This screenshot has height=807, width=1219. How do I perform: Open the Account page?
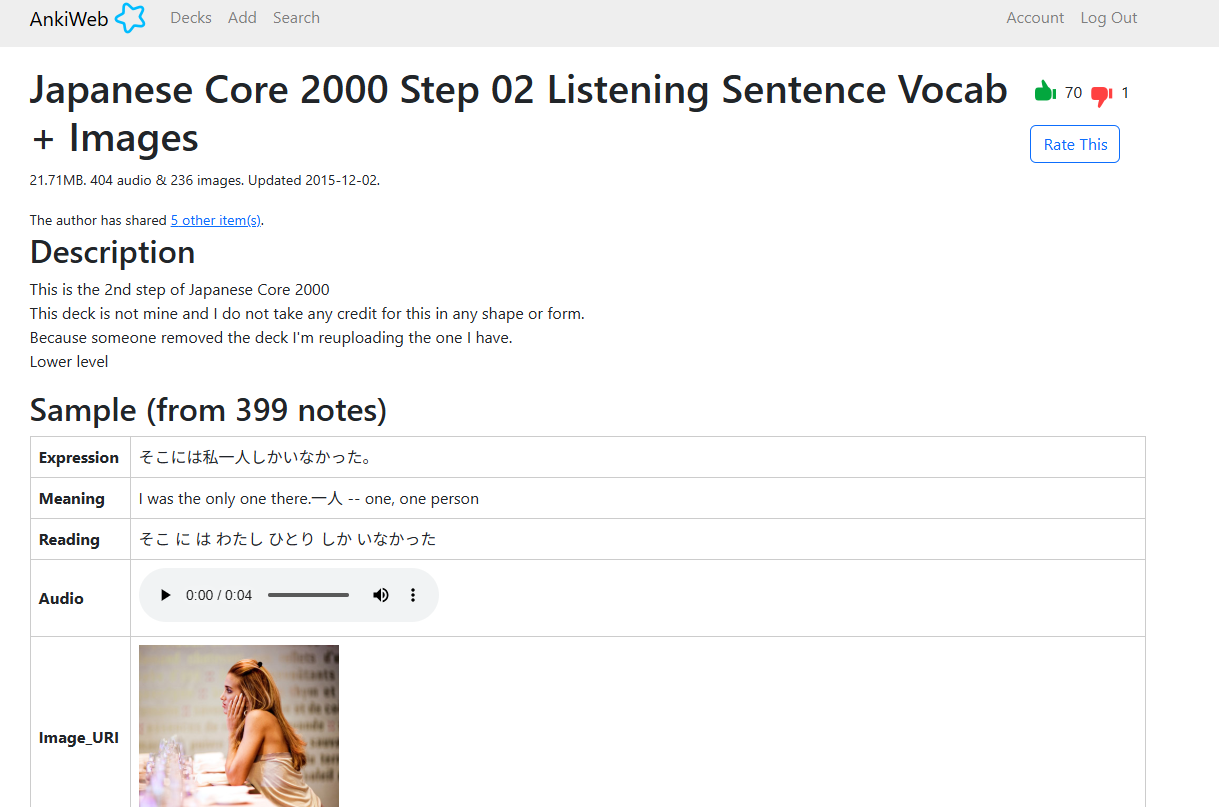click(1035, 18)
